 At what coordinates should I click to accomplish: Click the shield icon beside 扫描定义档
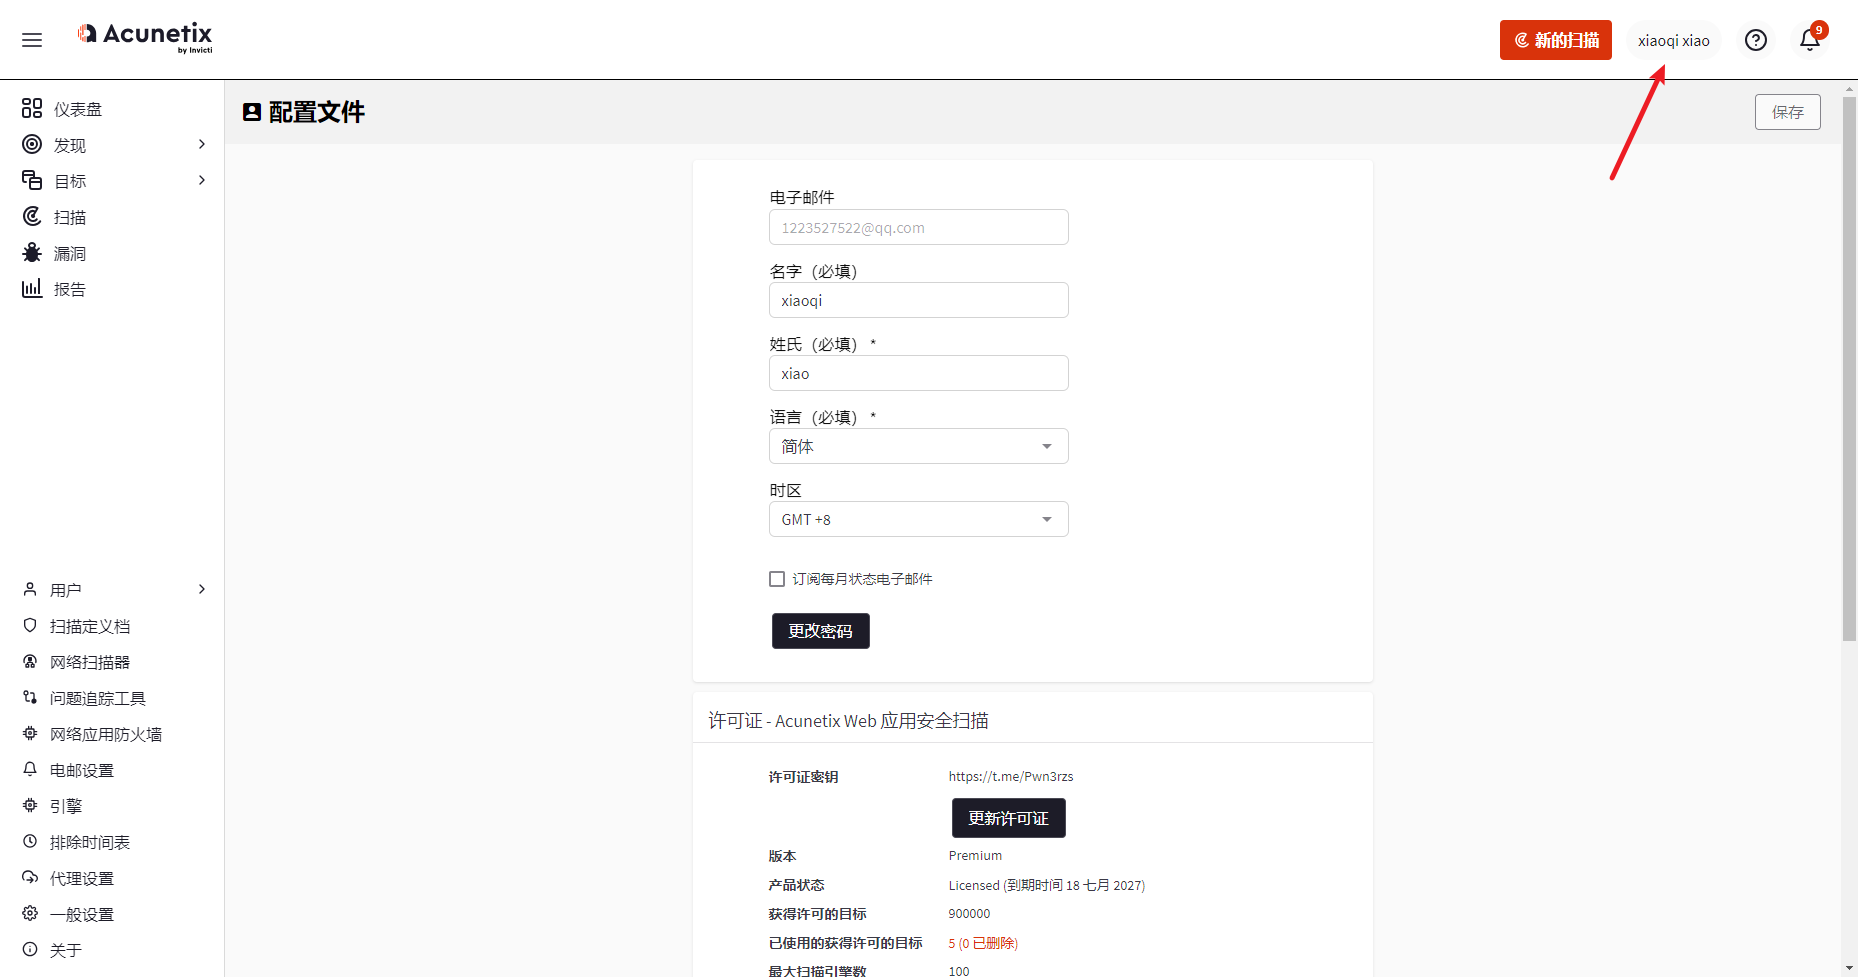[x=30, y=625]
